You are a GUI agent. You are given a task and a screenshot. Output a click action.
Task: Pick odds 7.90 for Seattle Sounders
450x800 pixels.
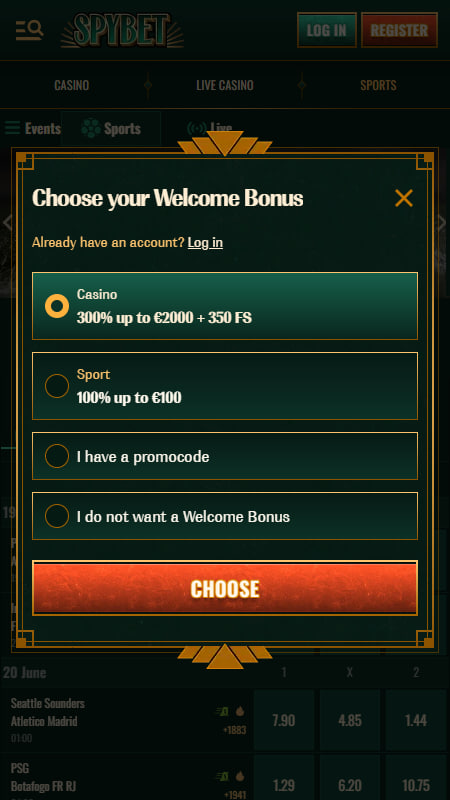click(x=284, y=720)
